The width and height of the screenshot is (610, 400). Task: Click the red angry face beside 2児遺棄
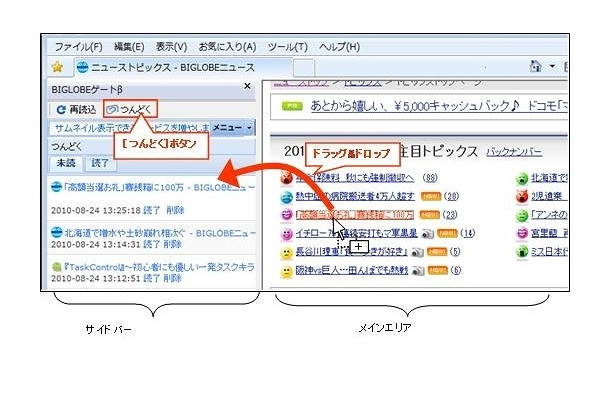[x=522, y=196]
